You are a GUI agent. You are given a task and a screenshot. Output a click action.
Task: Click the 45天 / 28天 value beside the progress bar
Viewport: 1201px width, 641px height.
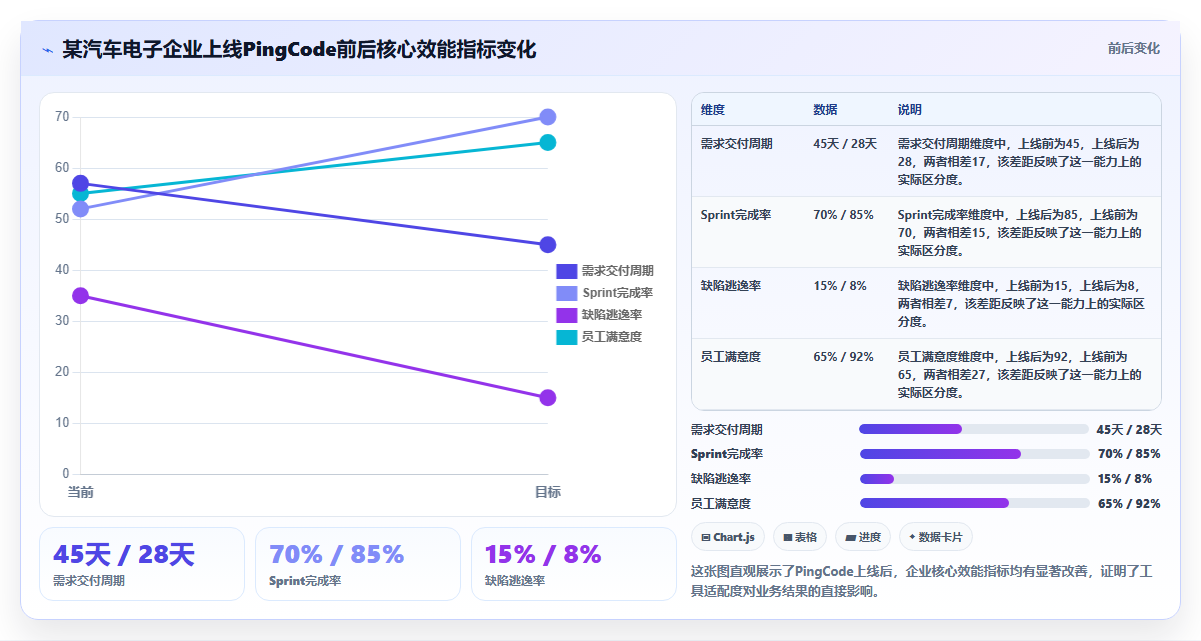(x=1129, y=430)
